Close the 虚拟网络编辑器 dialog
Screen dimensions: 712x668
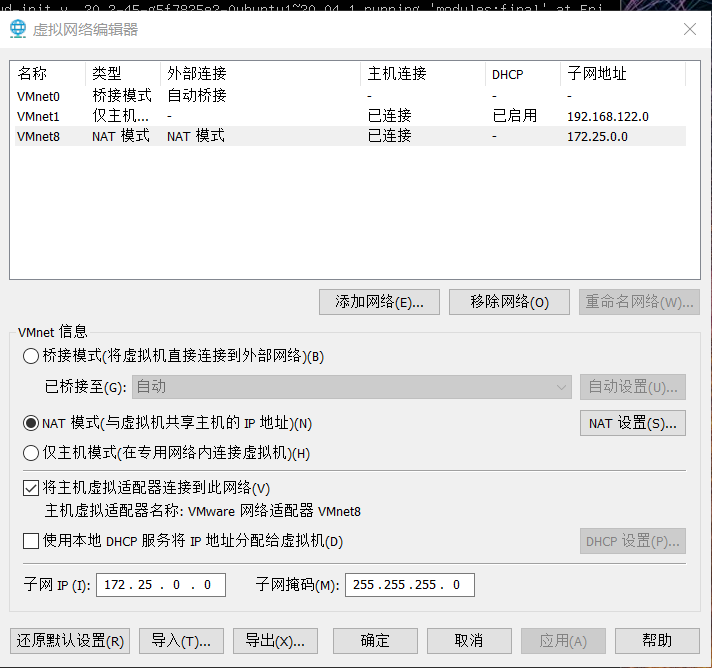[x=690, y=29]
